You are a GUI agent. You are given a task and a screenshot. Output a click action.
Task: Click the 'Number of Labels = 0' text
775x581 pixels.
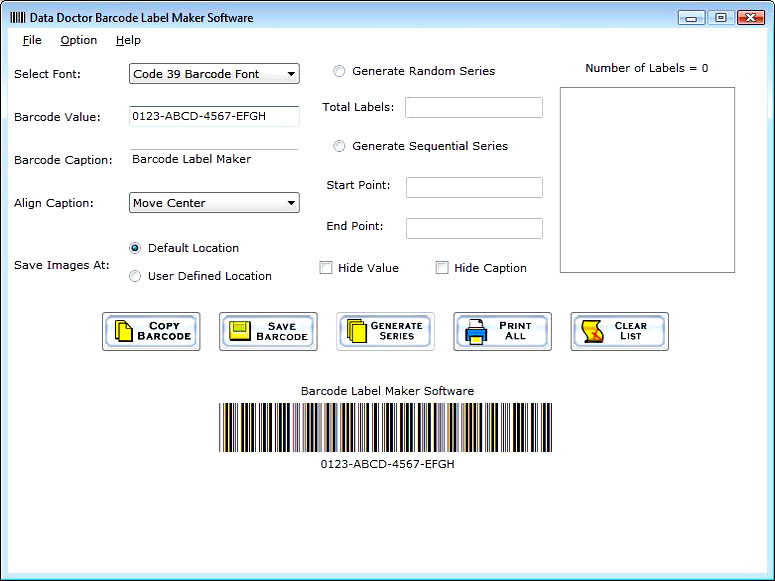click(647, 68)
